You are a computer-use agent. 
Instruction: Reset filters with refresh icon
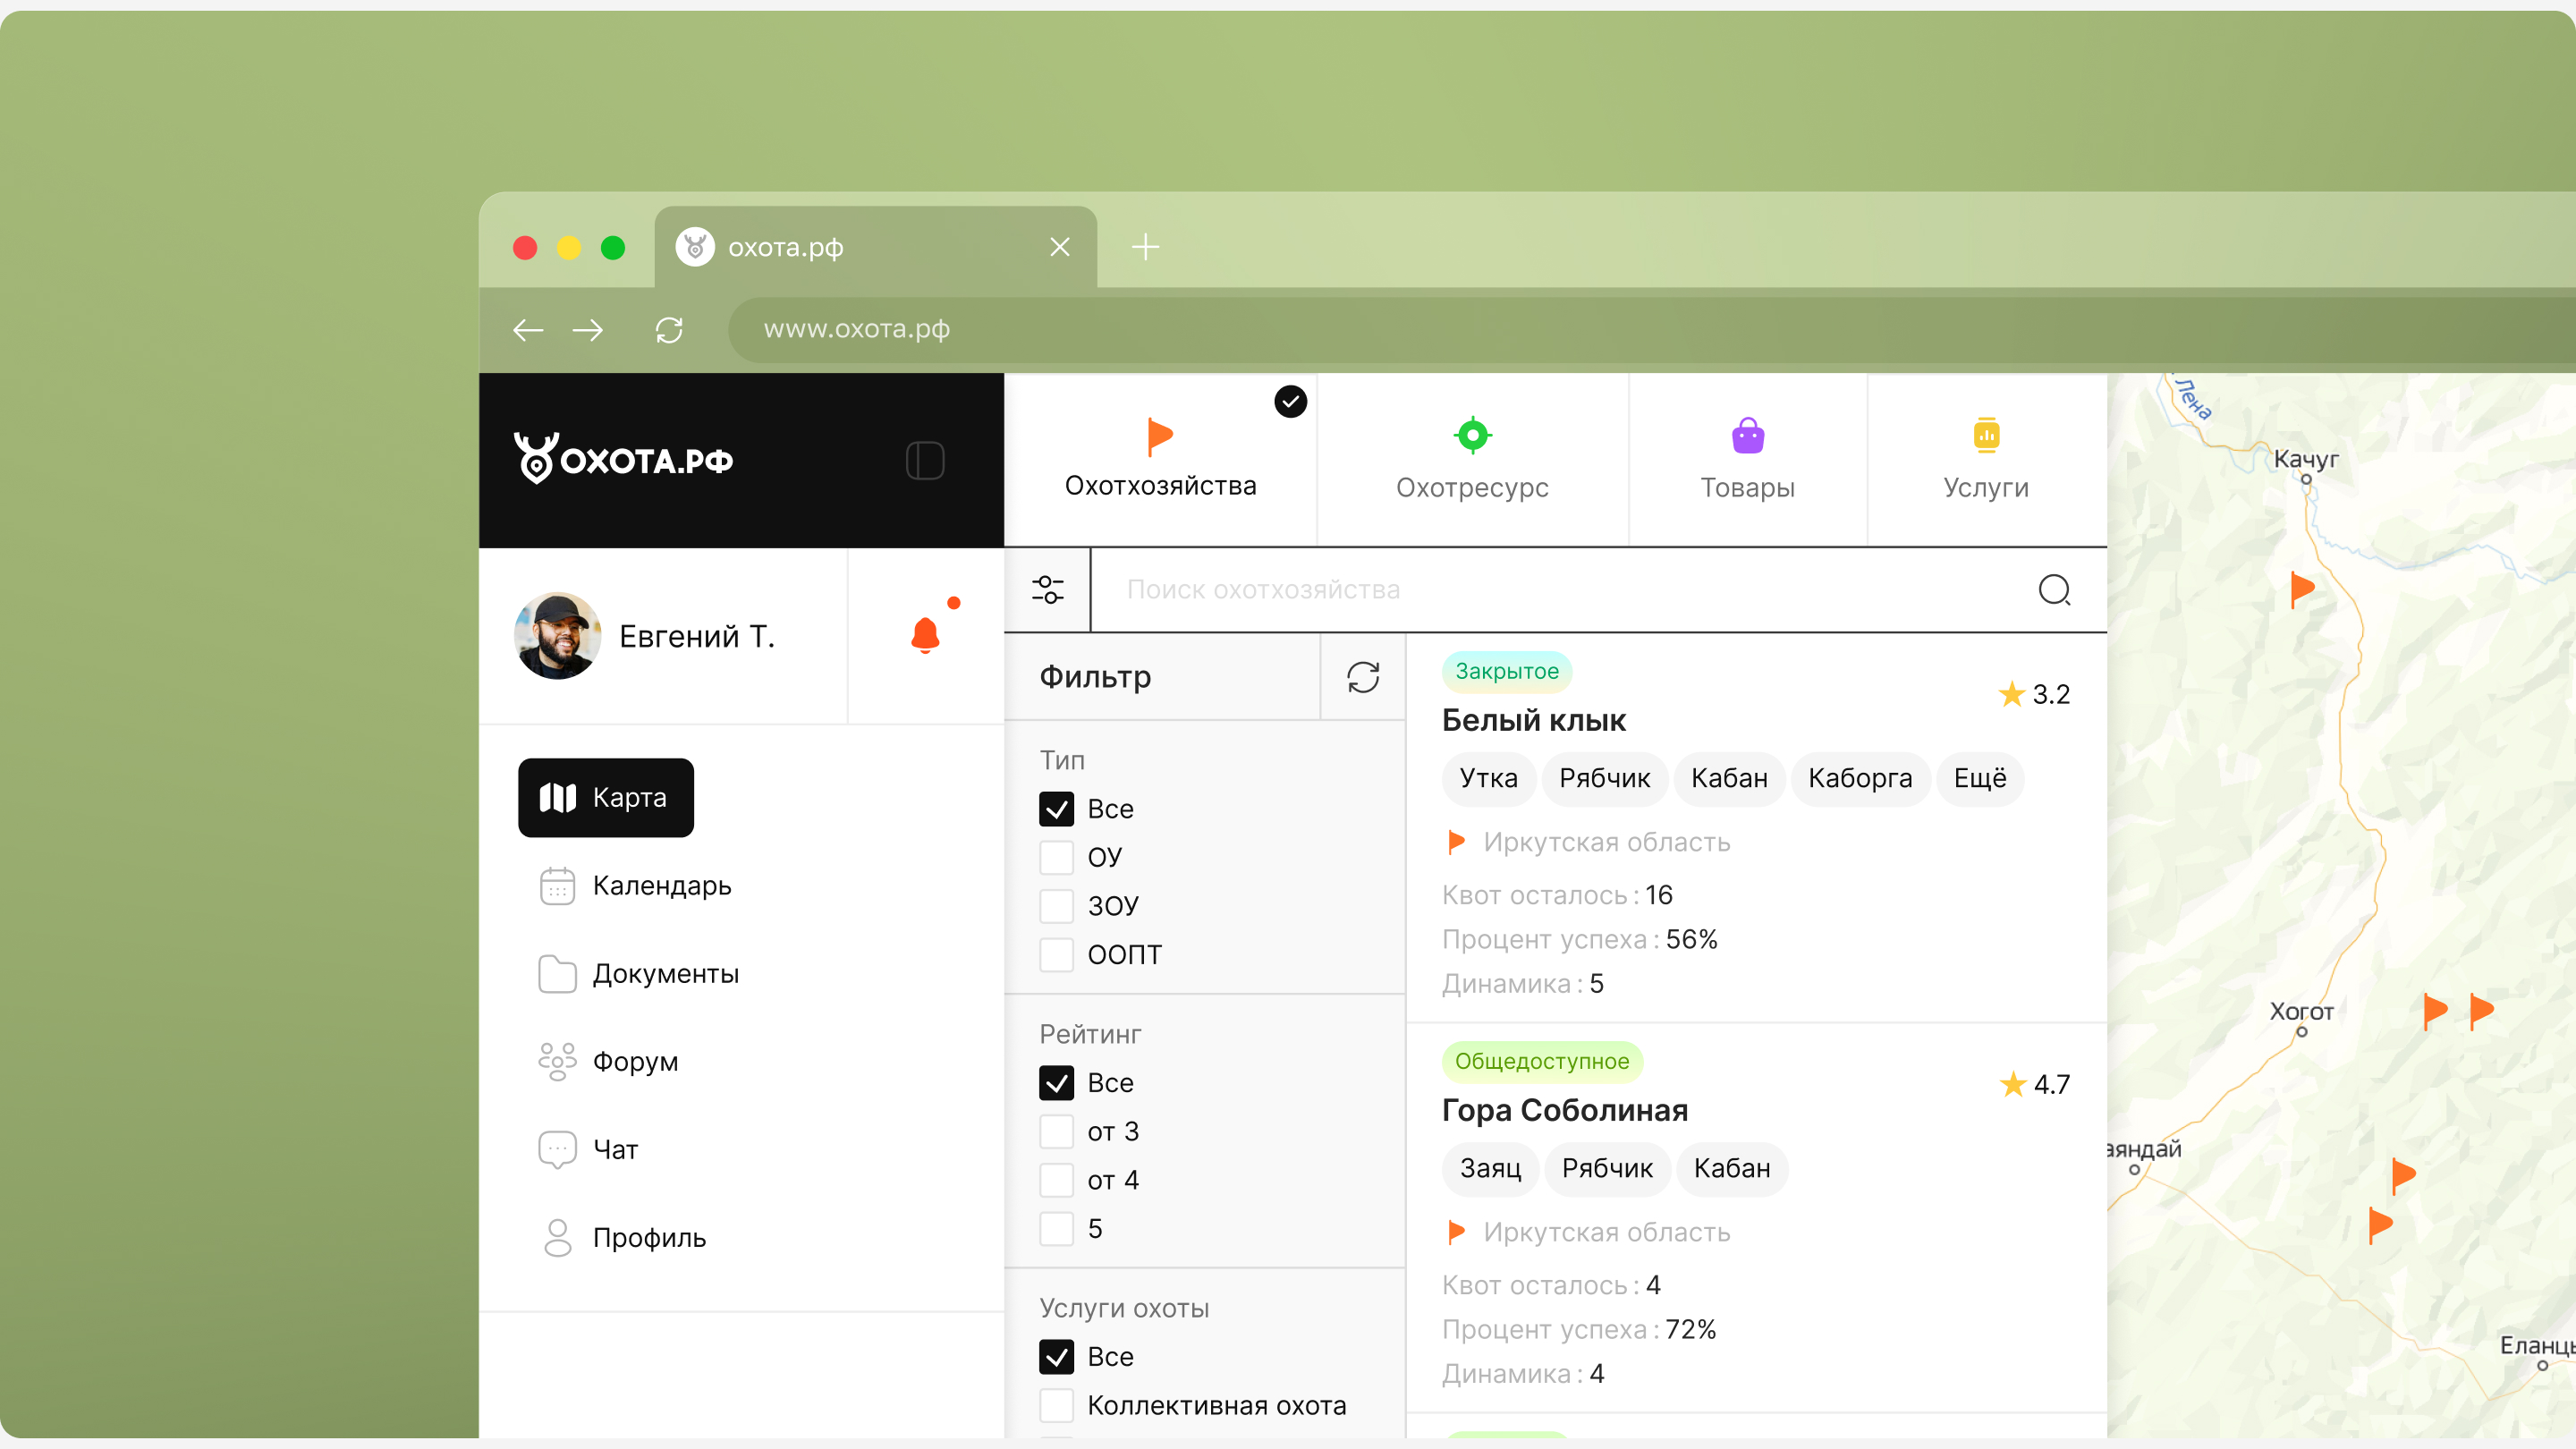click(x=1363, y=677)
